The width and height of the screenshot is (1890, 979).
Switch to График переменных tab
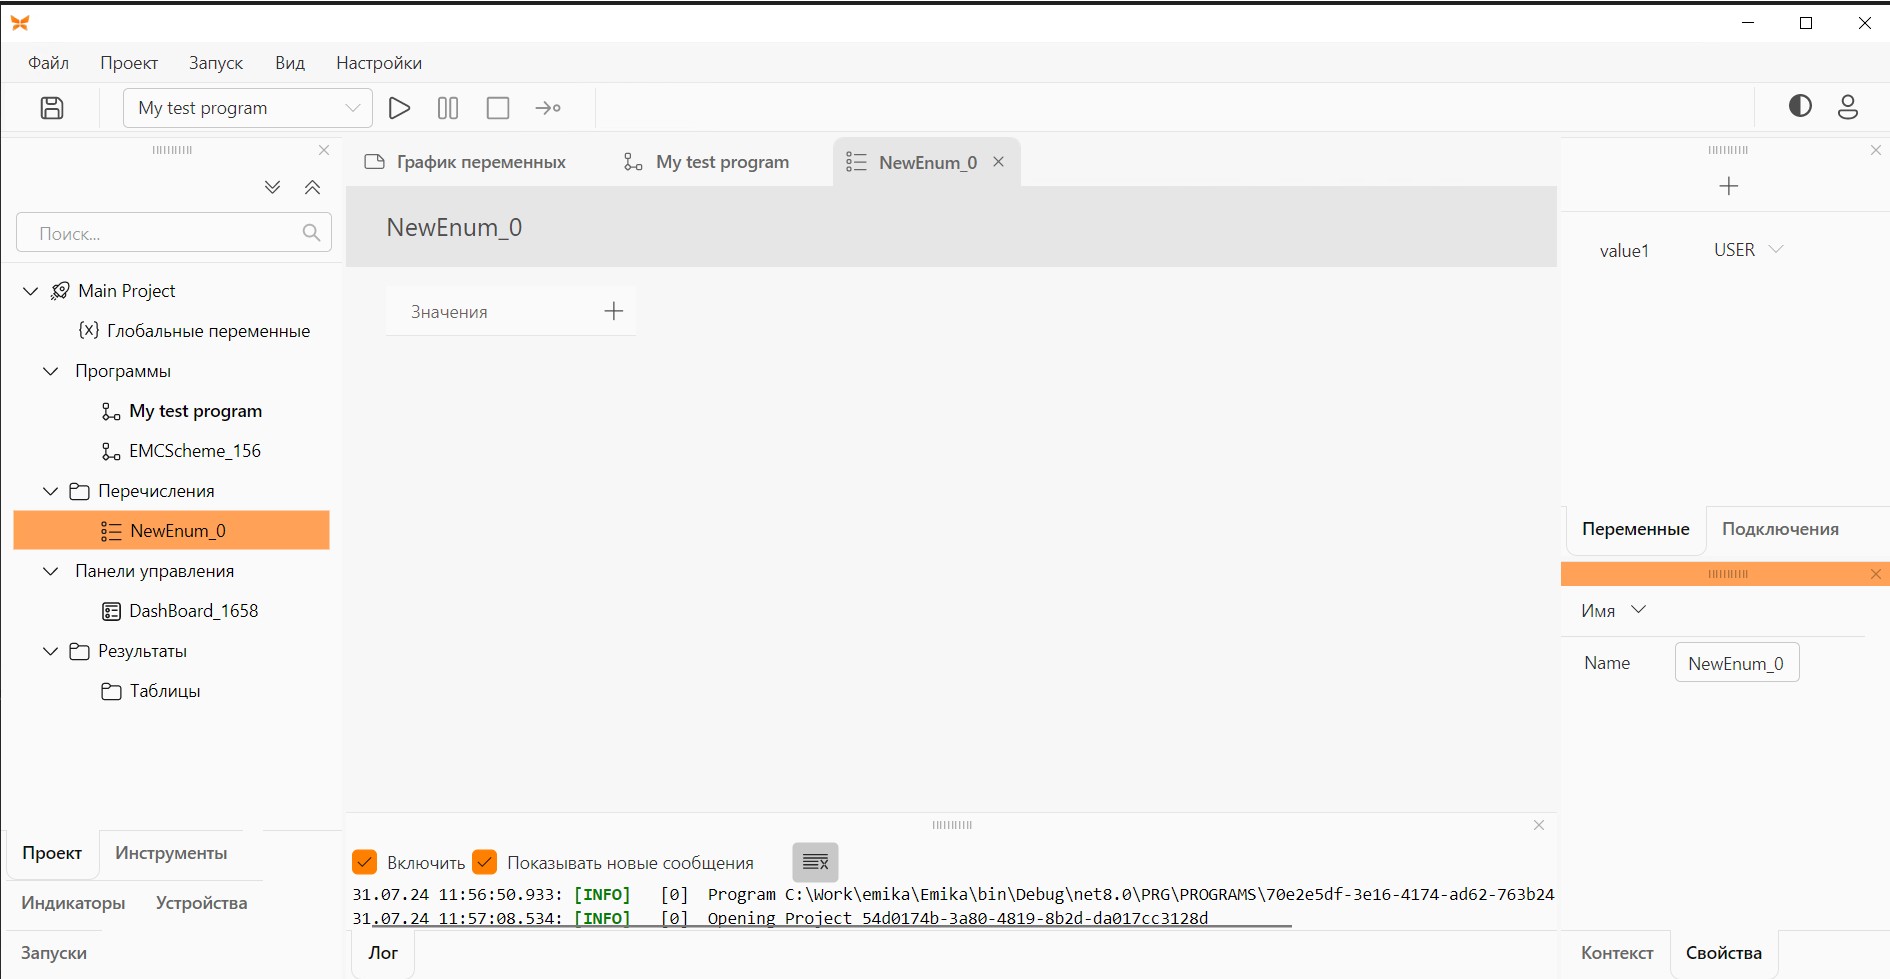point(466,162)
